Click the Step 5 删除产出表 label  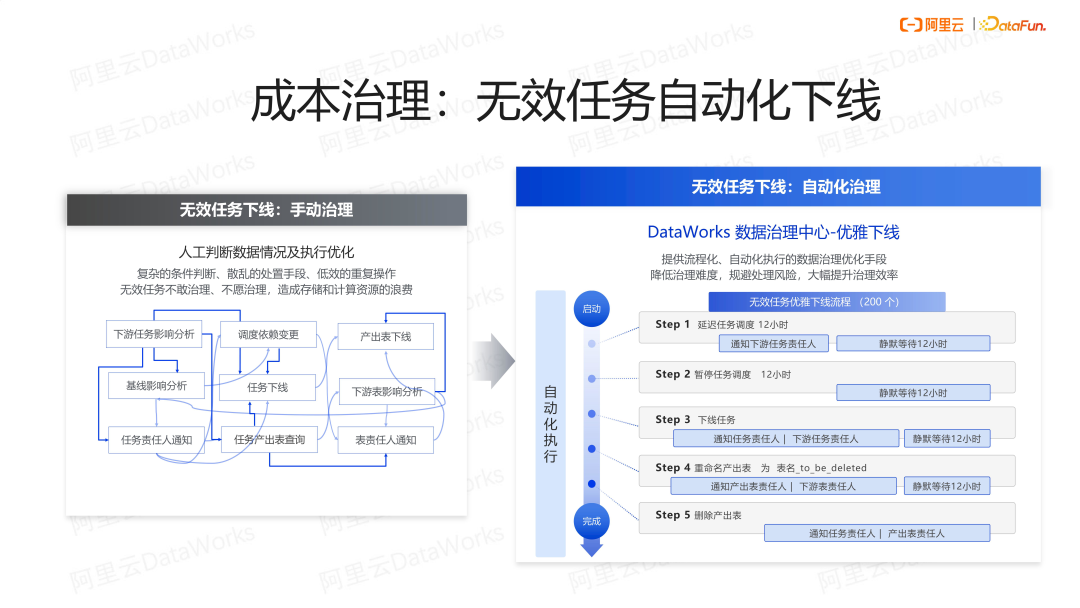698,515
